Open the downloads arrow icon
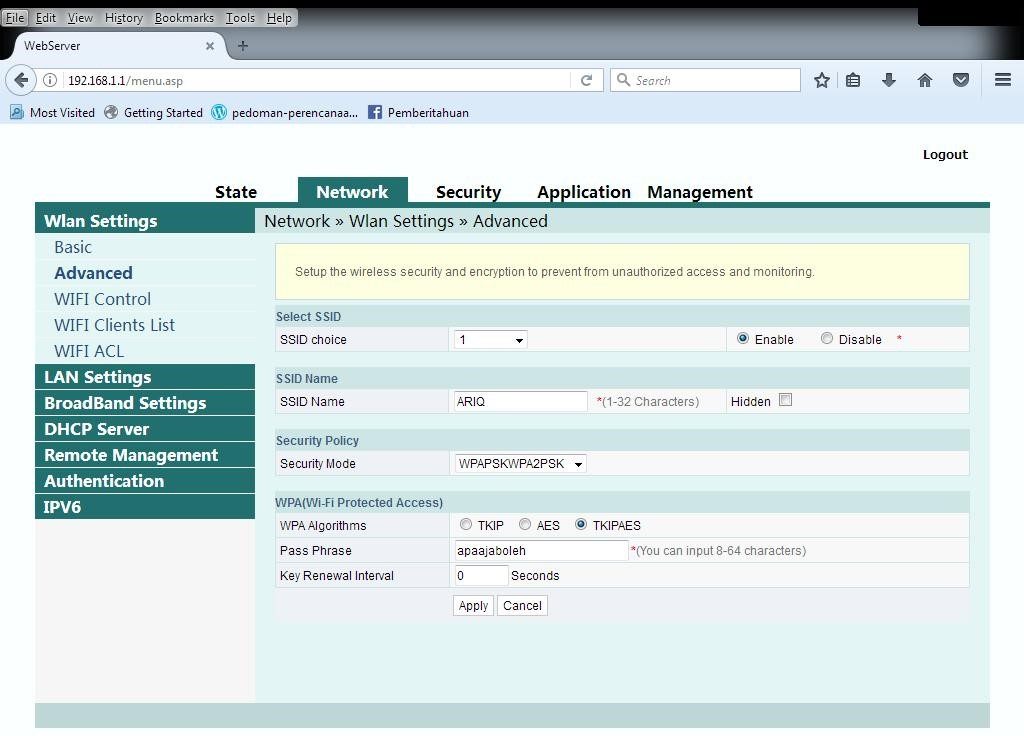 tap(888, 80)
